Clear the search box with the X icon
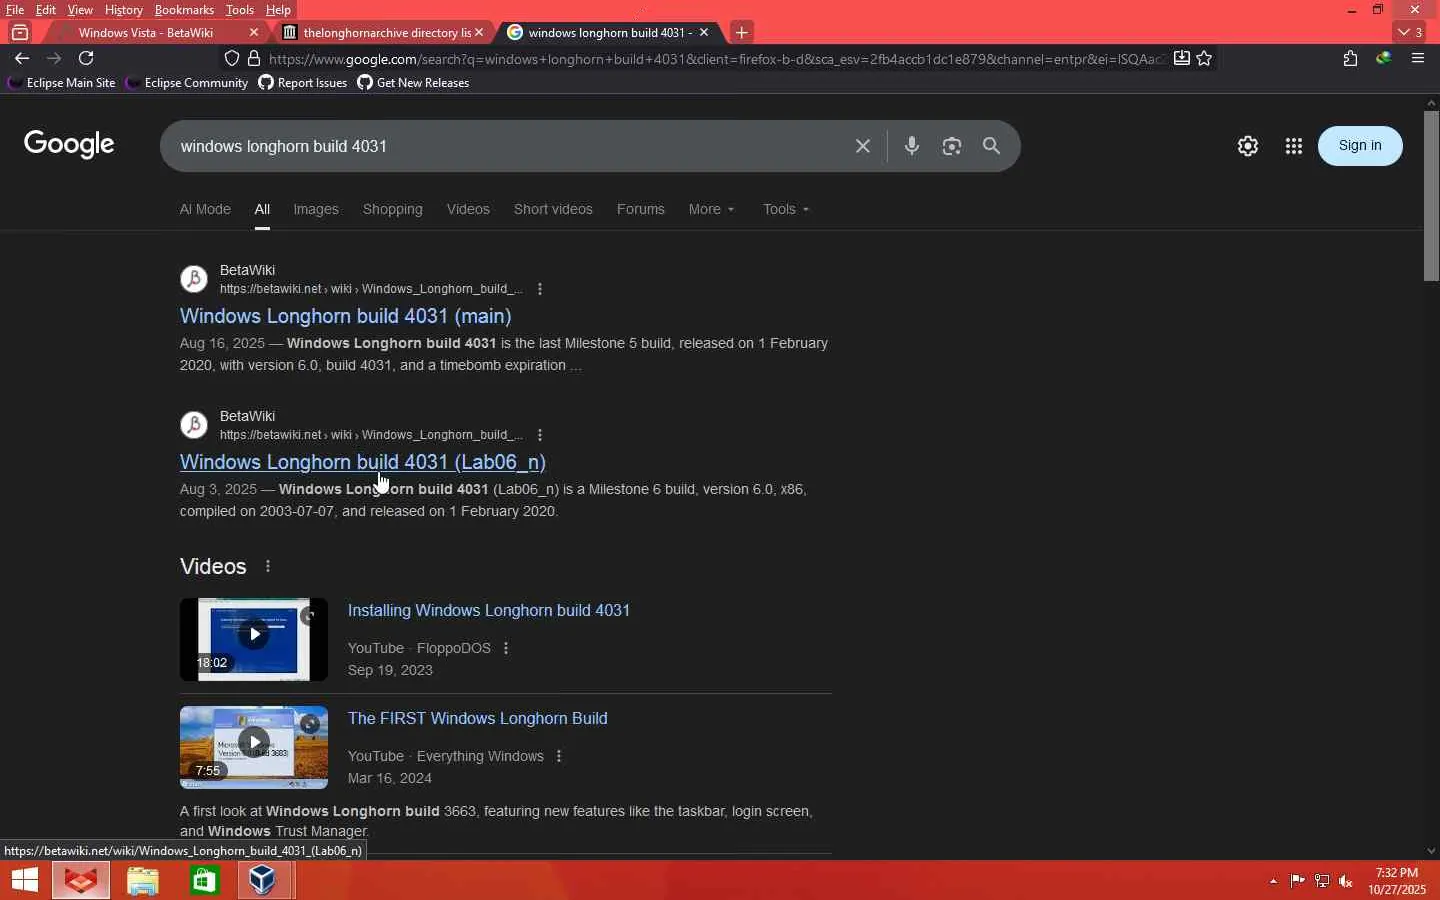This screenshot has height=900, width=1440. coord(863,146)
